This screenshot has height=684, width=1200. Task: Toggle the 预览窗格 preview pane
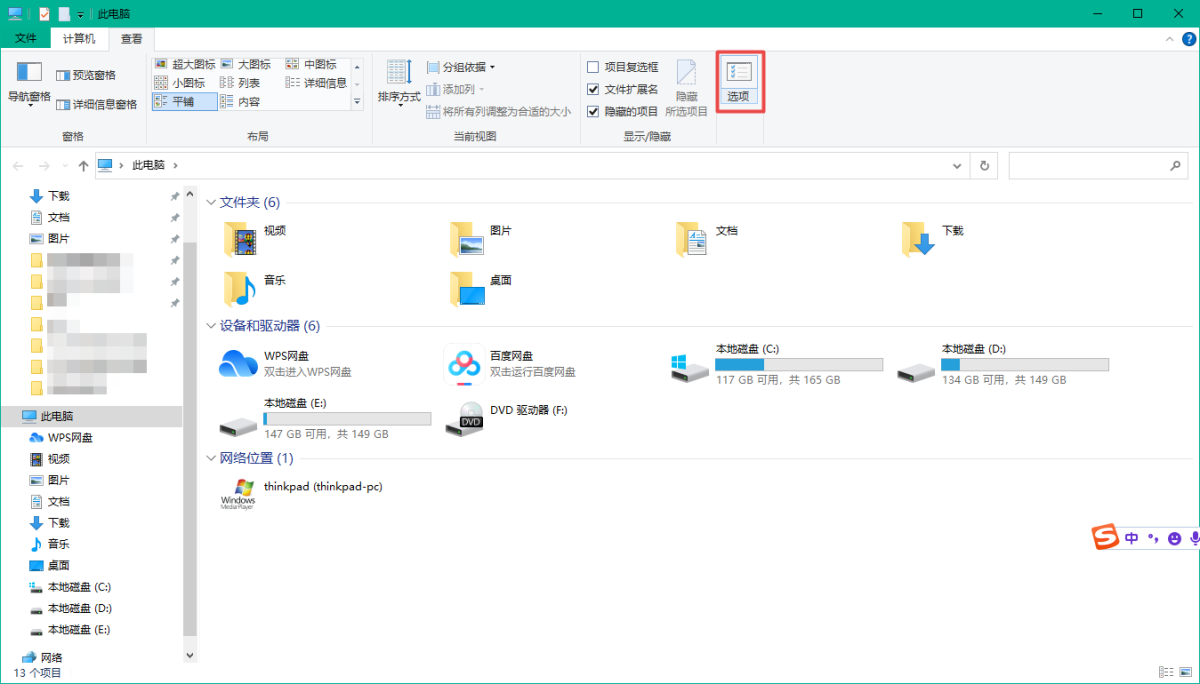pos(86,75)
